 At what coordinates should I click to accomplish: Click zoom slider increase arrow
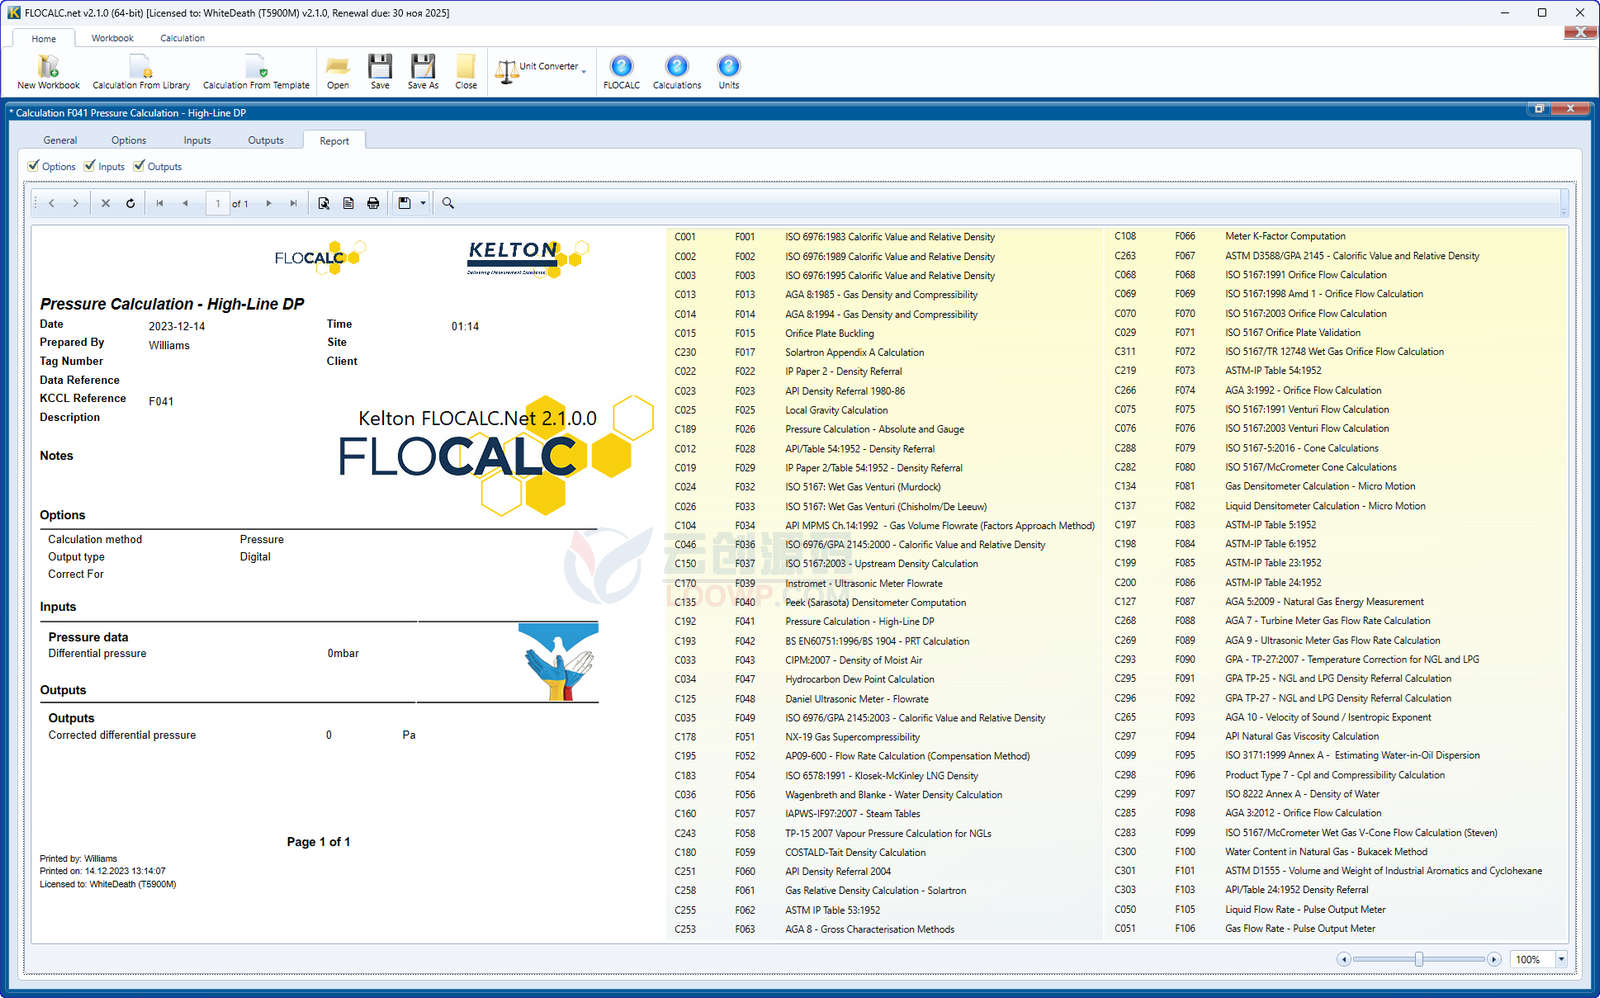(x=1494, y=959)
